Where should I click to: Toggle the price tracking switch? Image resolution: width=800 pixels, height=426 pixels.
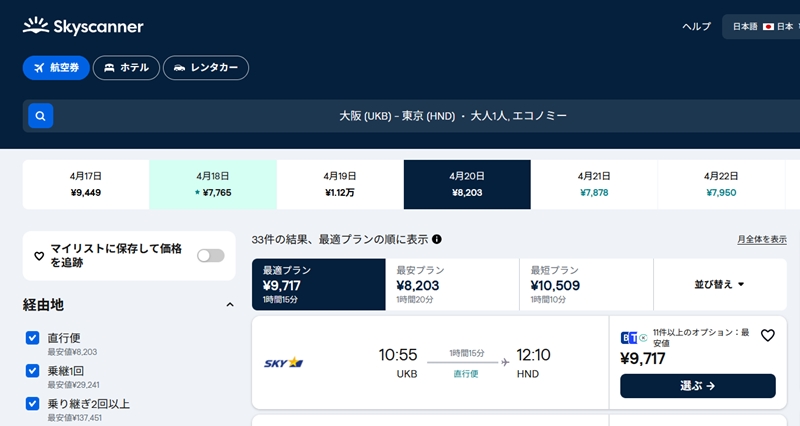tap(210, 256)
